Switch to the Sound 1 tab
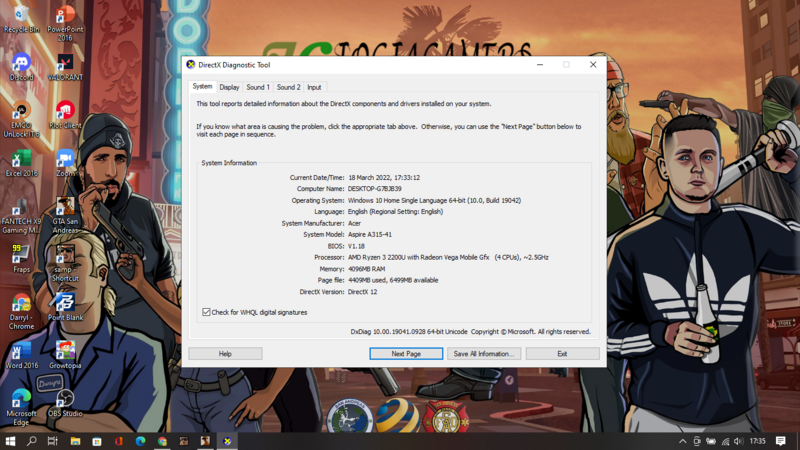 (x=258, y=87)
